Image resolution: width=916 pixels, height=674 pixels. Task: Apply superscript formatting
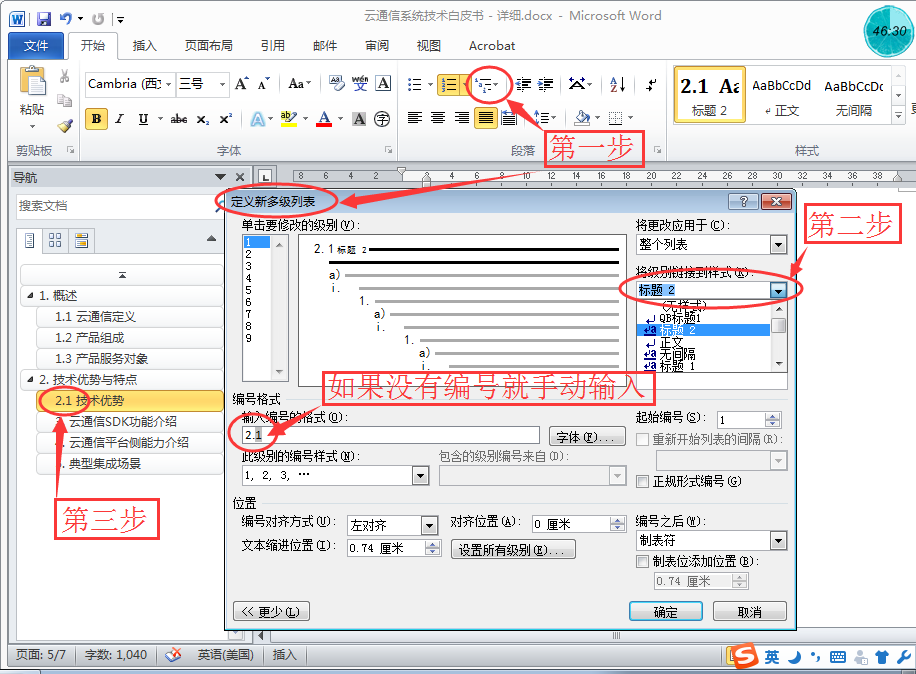(225, 119)
